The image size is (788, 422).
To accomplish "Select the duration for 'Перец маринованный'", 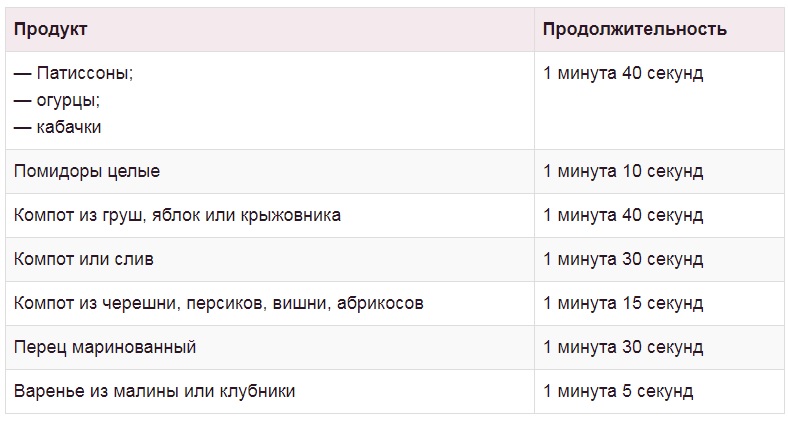I will point(623,347).
